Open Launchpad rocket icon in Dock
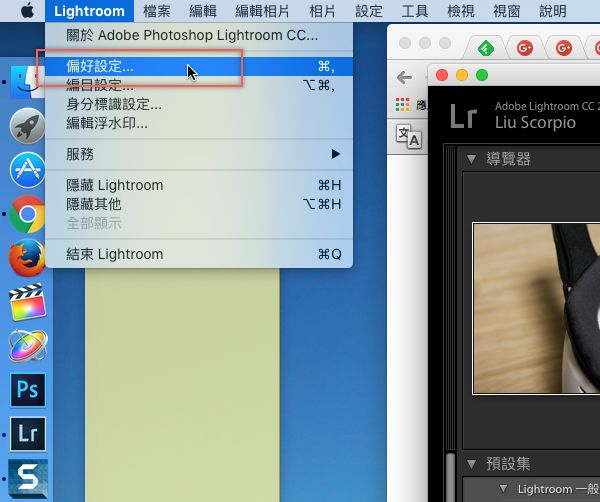This screenshot has height=502, width=600. click(x=27, y=126)
